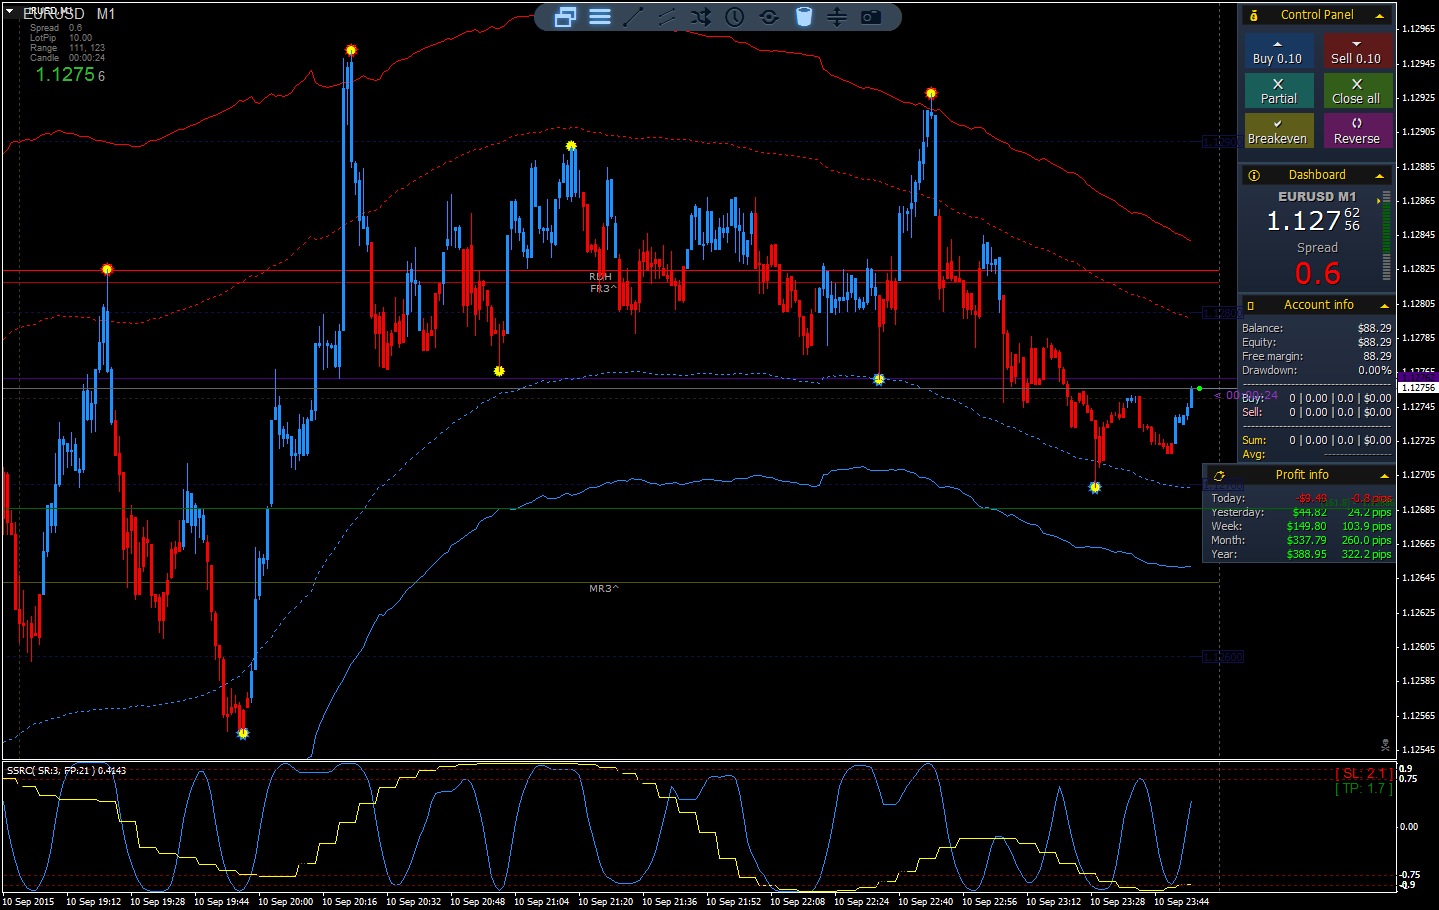Image resolution: width=1439 pixels, height=910 pixels.
Task: Take a screenshot with the camera icon
Action: pos(872,17)
